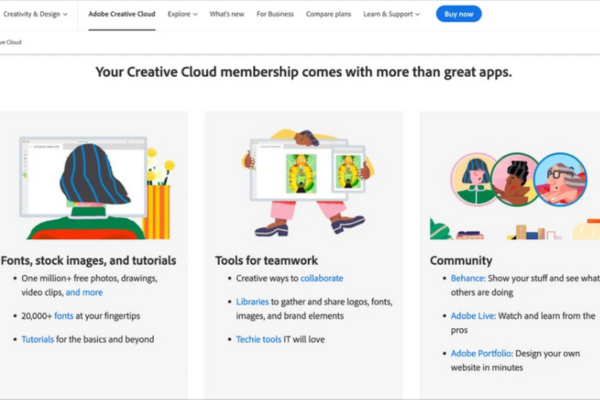Viewport: 600px width, 400px height.
Task: Expand the Learn & Support menu
Action: pyautogui.click(x=391, y=14)
